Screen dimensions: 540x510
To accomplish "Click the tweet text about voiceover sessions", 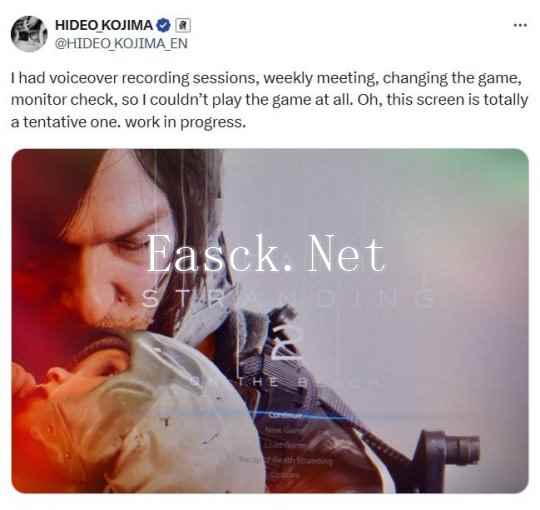I will click(x=269, y=100).
